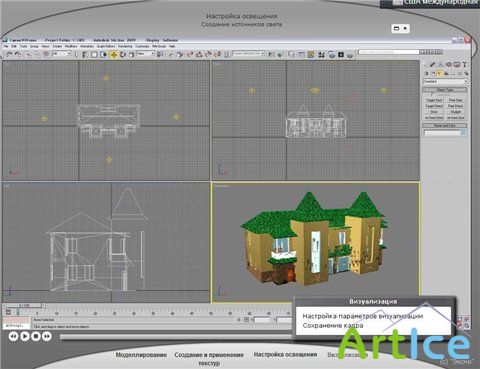Switch to the Motion command panel tab
This screenshot has width=480, height=369.
click(449, 64)
